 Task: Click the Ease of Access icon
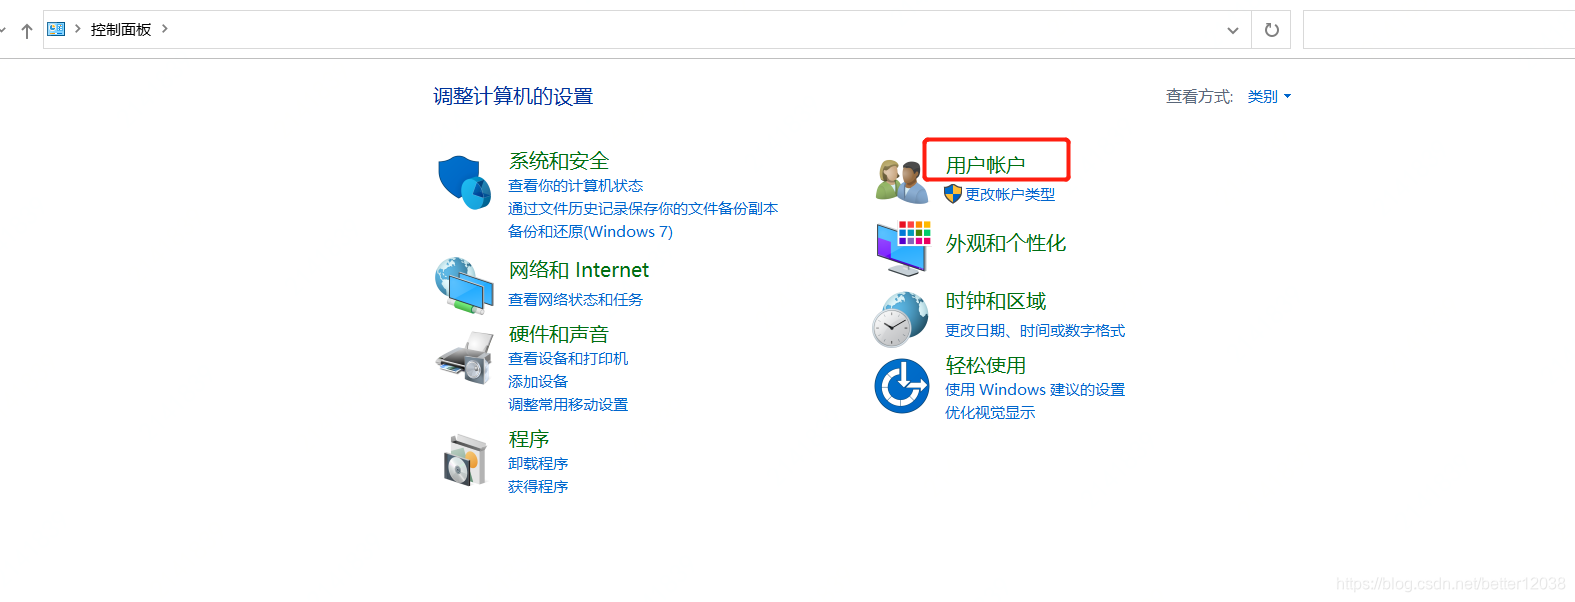[x=902, y=386]
